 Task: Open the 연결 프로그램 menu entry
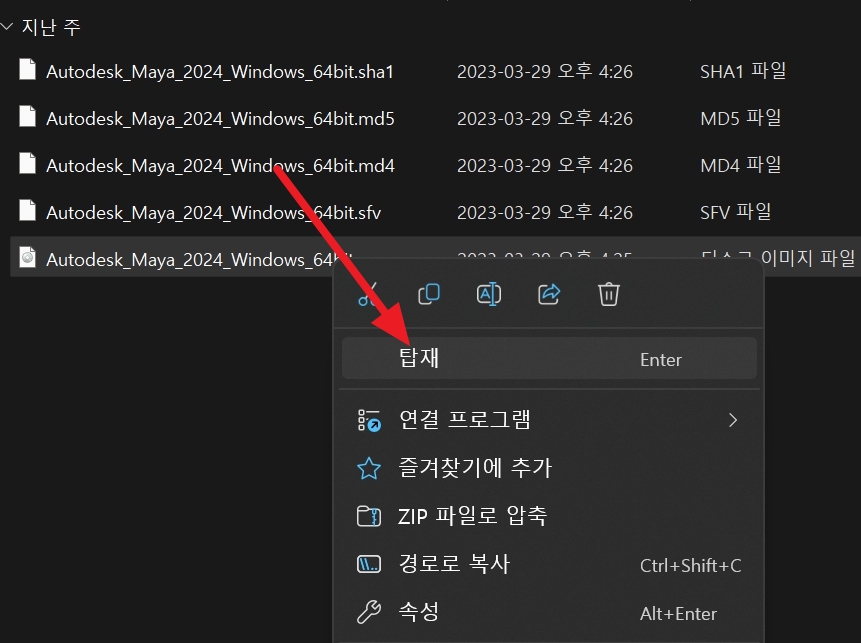549,420
